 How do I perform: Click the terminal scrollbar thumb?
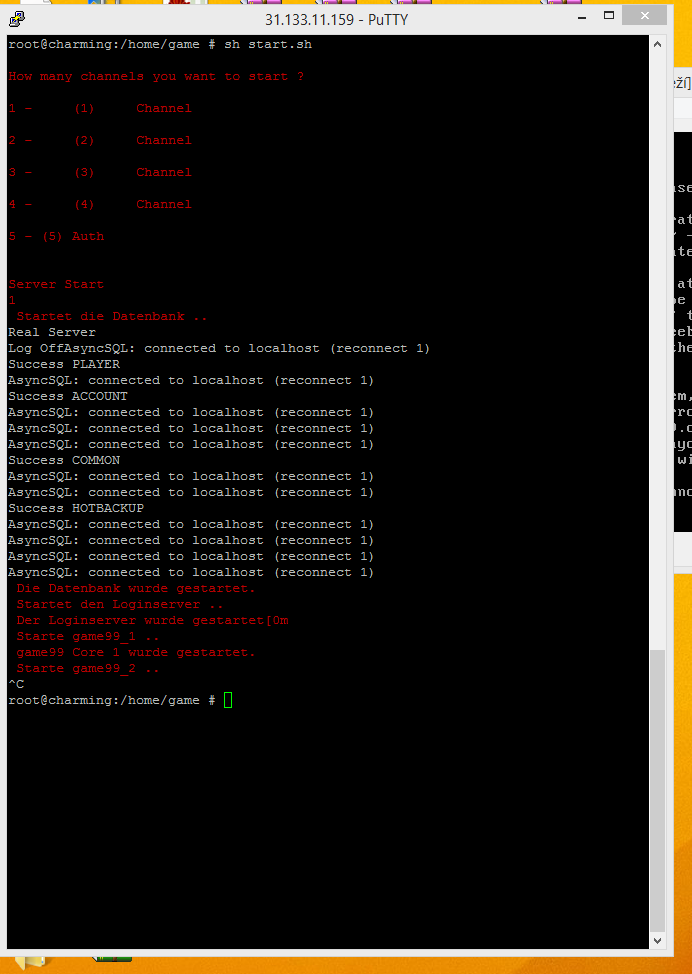coord(657,790)
